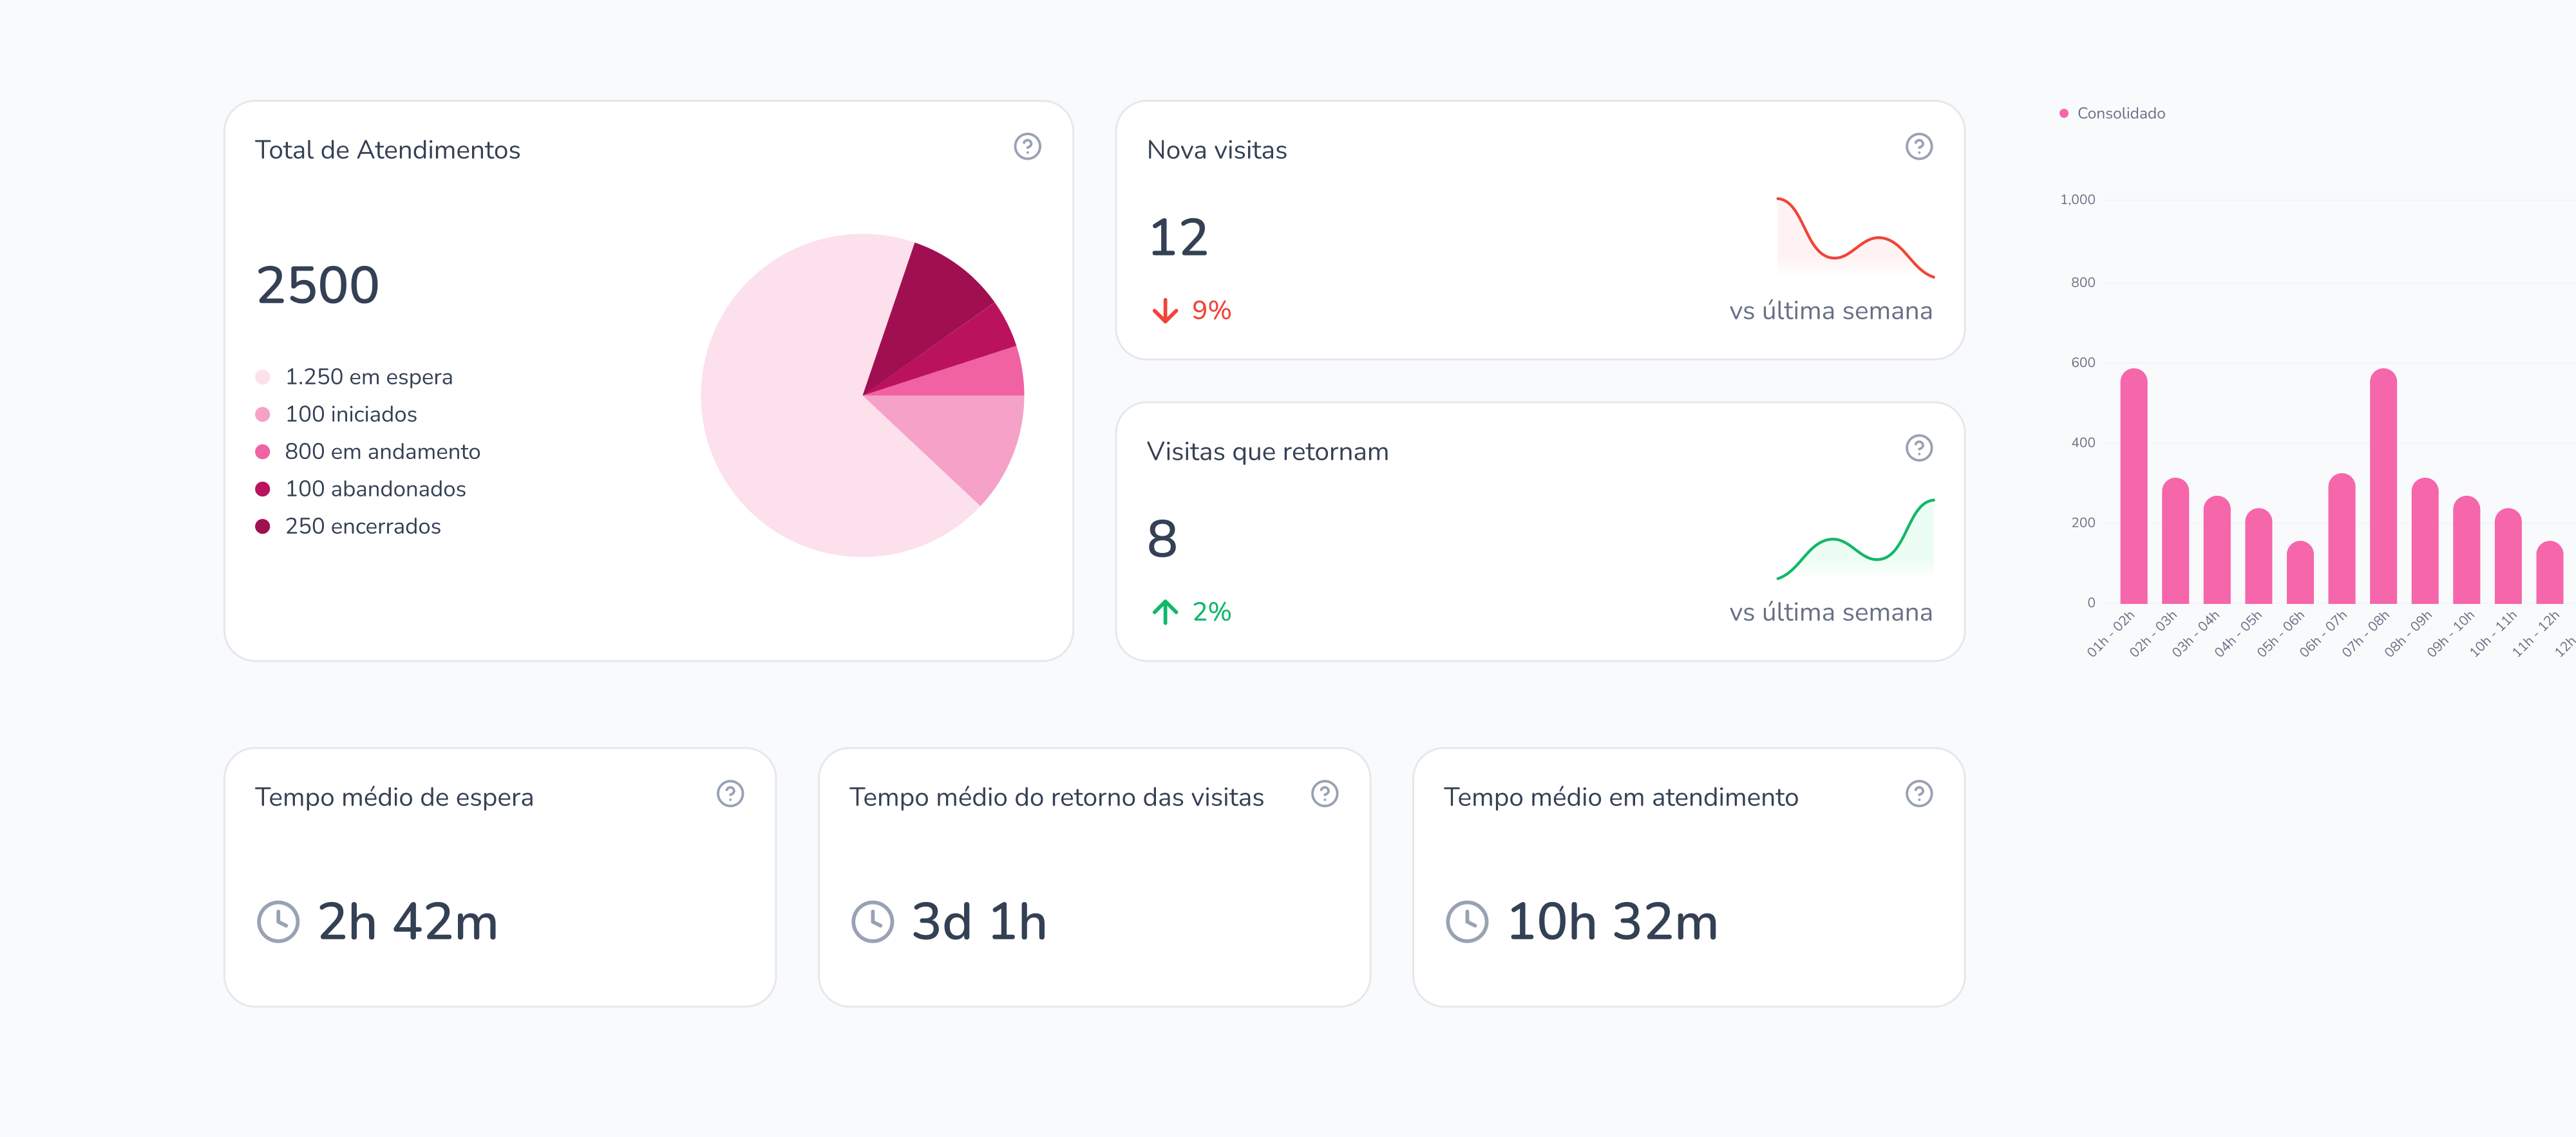Click red down arrow next to 9%
Screen dimensions: 2576x1137
tap(1164, 311)
